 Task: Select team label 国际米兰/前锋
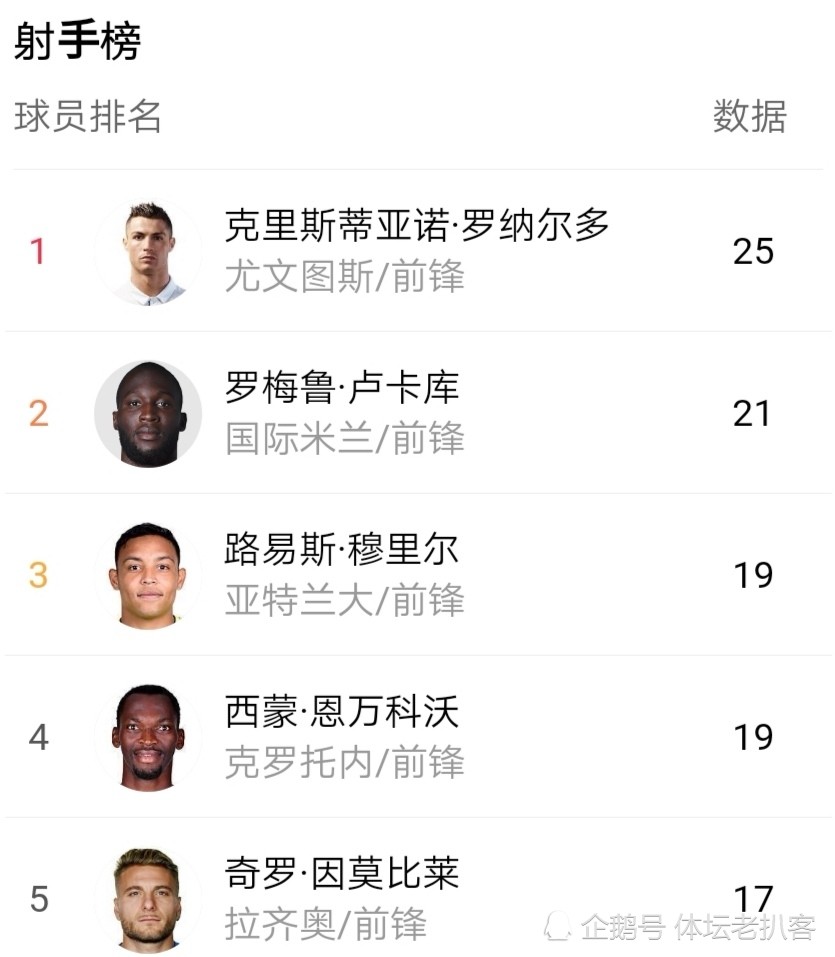tap(345, 438)
